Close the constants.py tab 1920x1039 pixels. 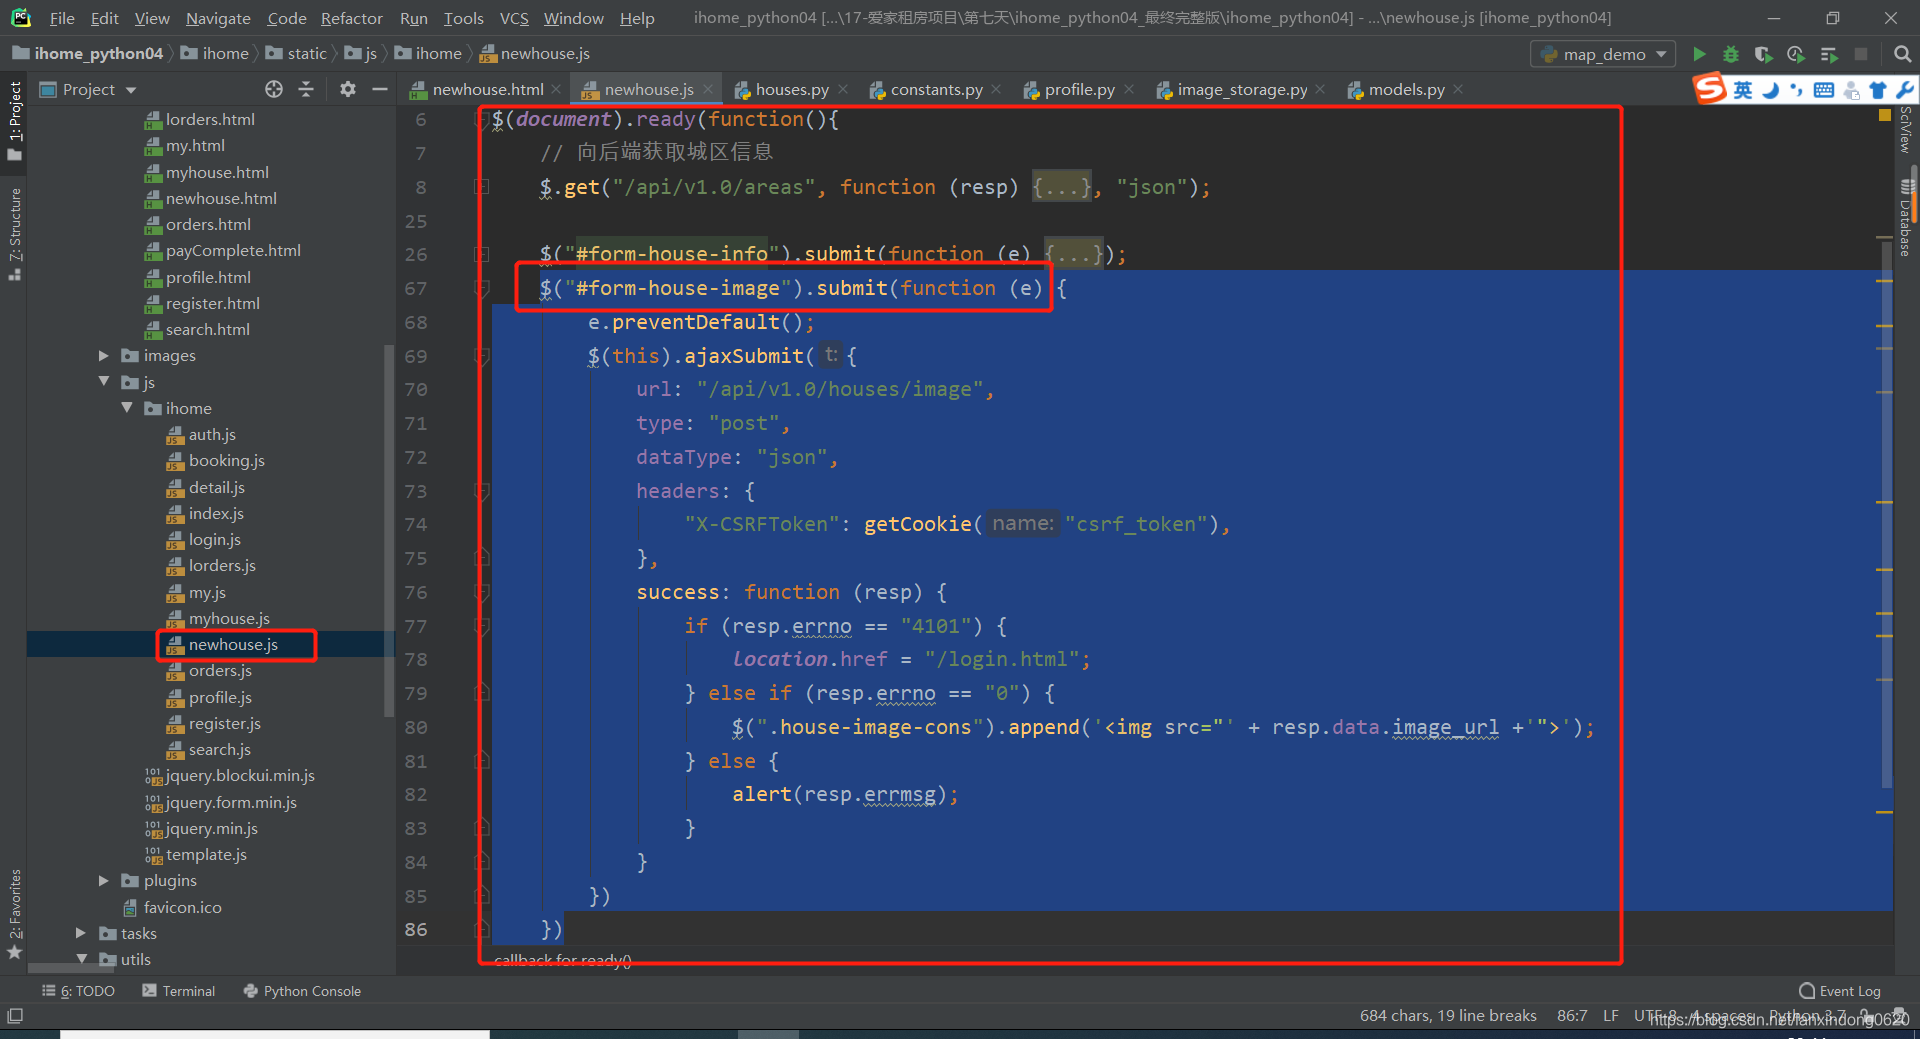[996, 89]
